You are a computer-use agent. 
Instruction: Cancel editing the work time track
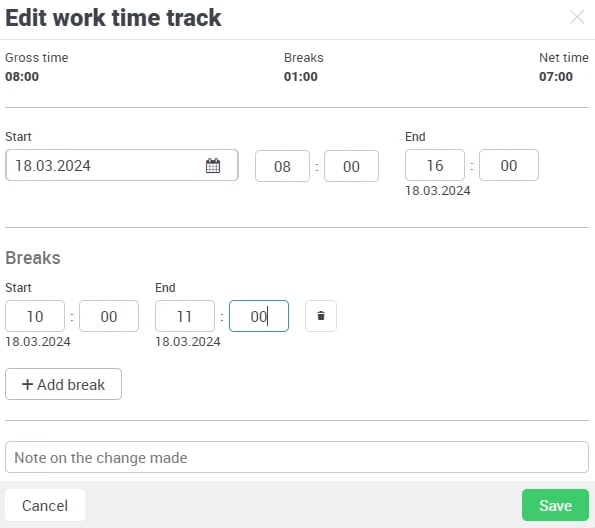tap(45, 505)
